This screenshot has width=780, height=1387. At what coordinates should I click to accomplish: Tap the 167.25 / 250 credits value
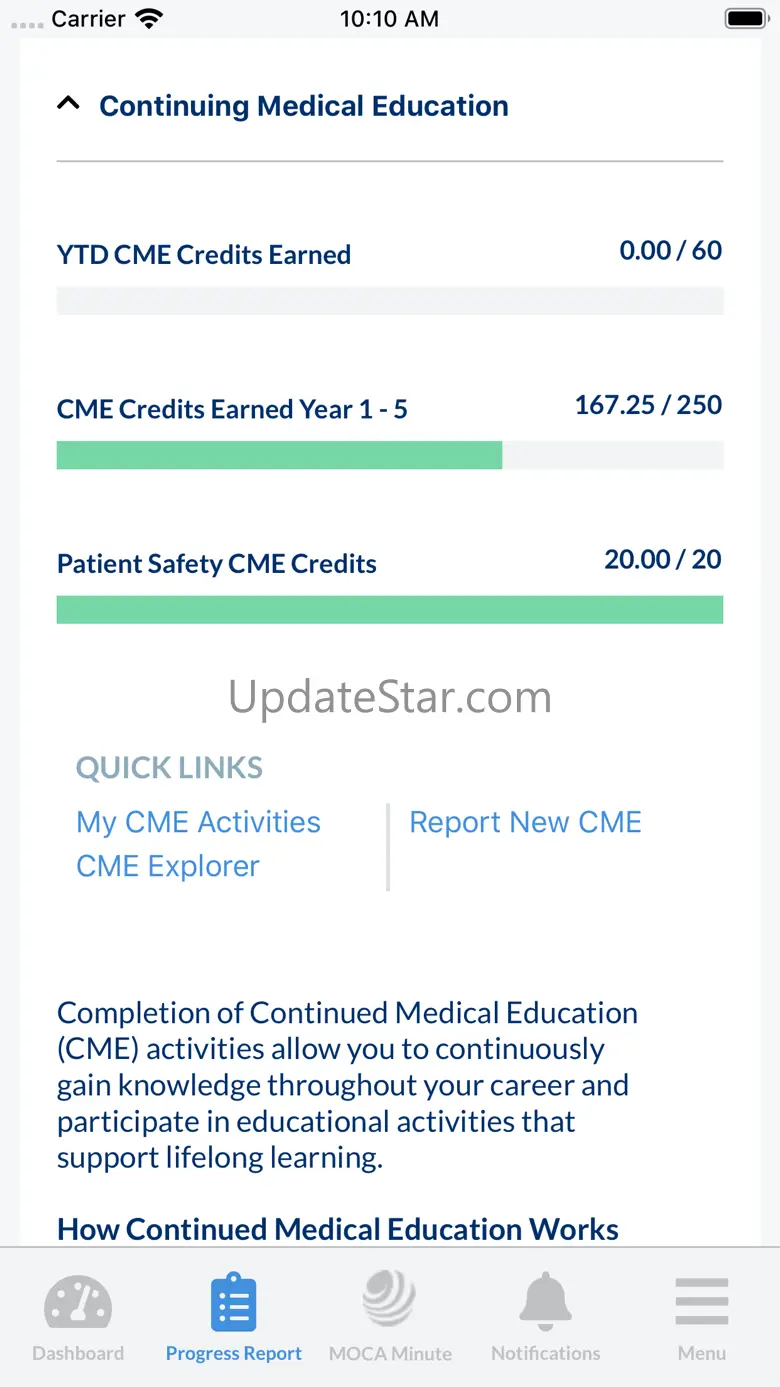coord(648,405)
